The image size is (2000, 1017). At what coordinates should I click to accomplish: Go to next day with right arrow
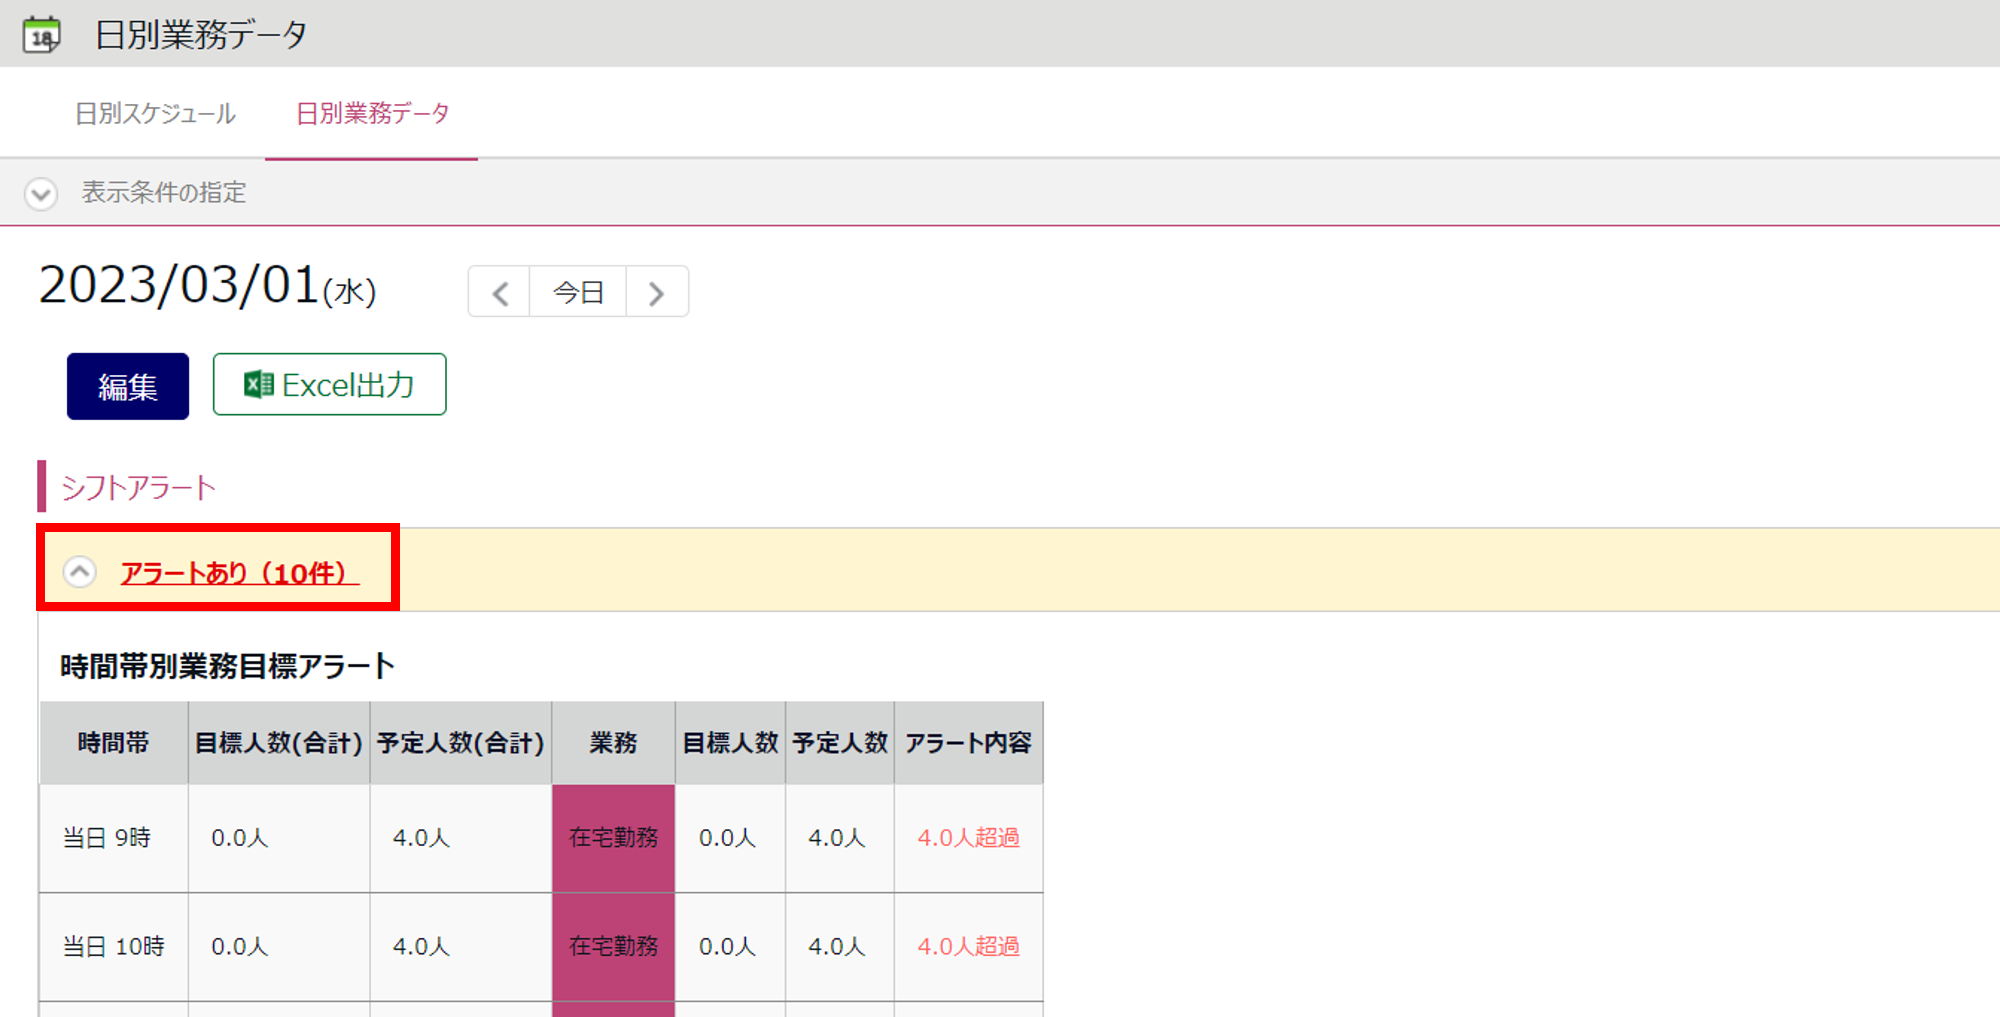point(657,292)
